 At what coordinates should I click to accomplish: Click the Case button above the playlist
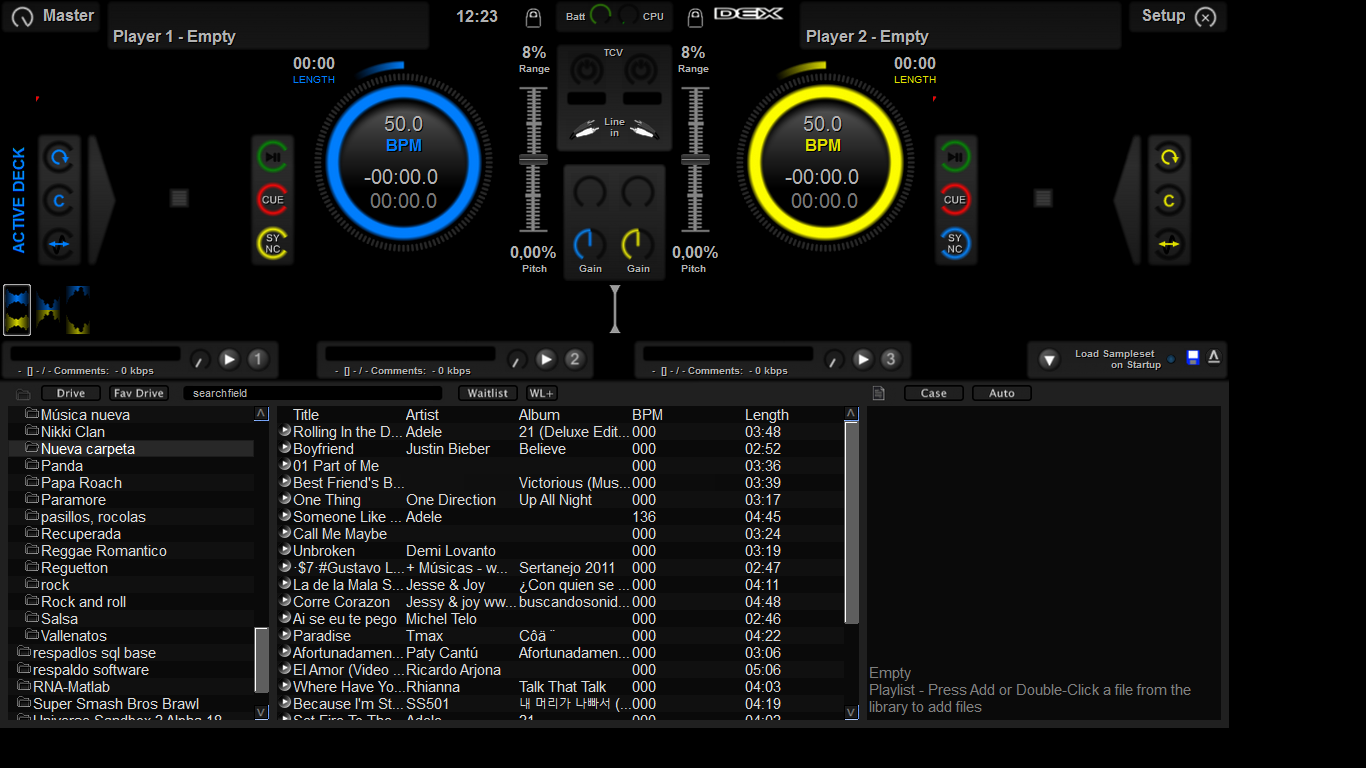(x=933, y=392)
